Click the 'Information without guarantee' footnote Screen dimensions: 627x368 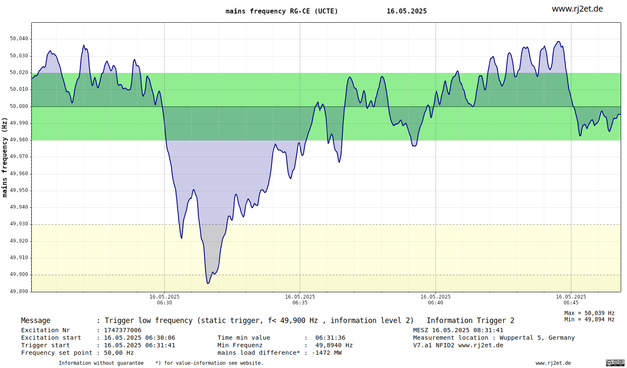point(101,363)
